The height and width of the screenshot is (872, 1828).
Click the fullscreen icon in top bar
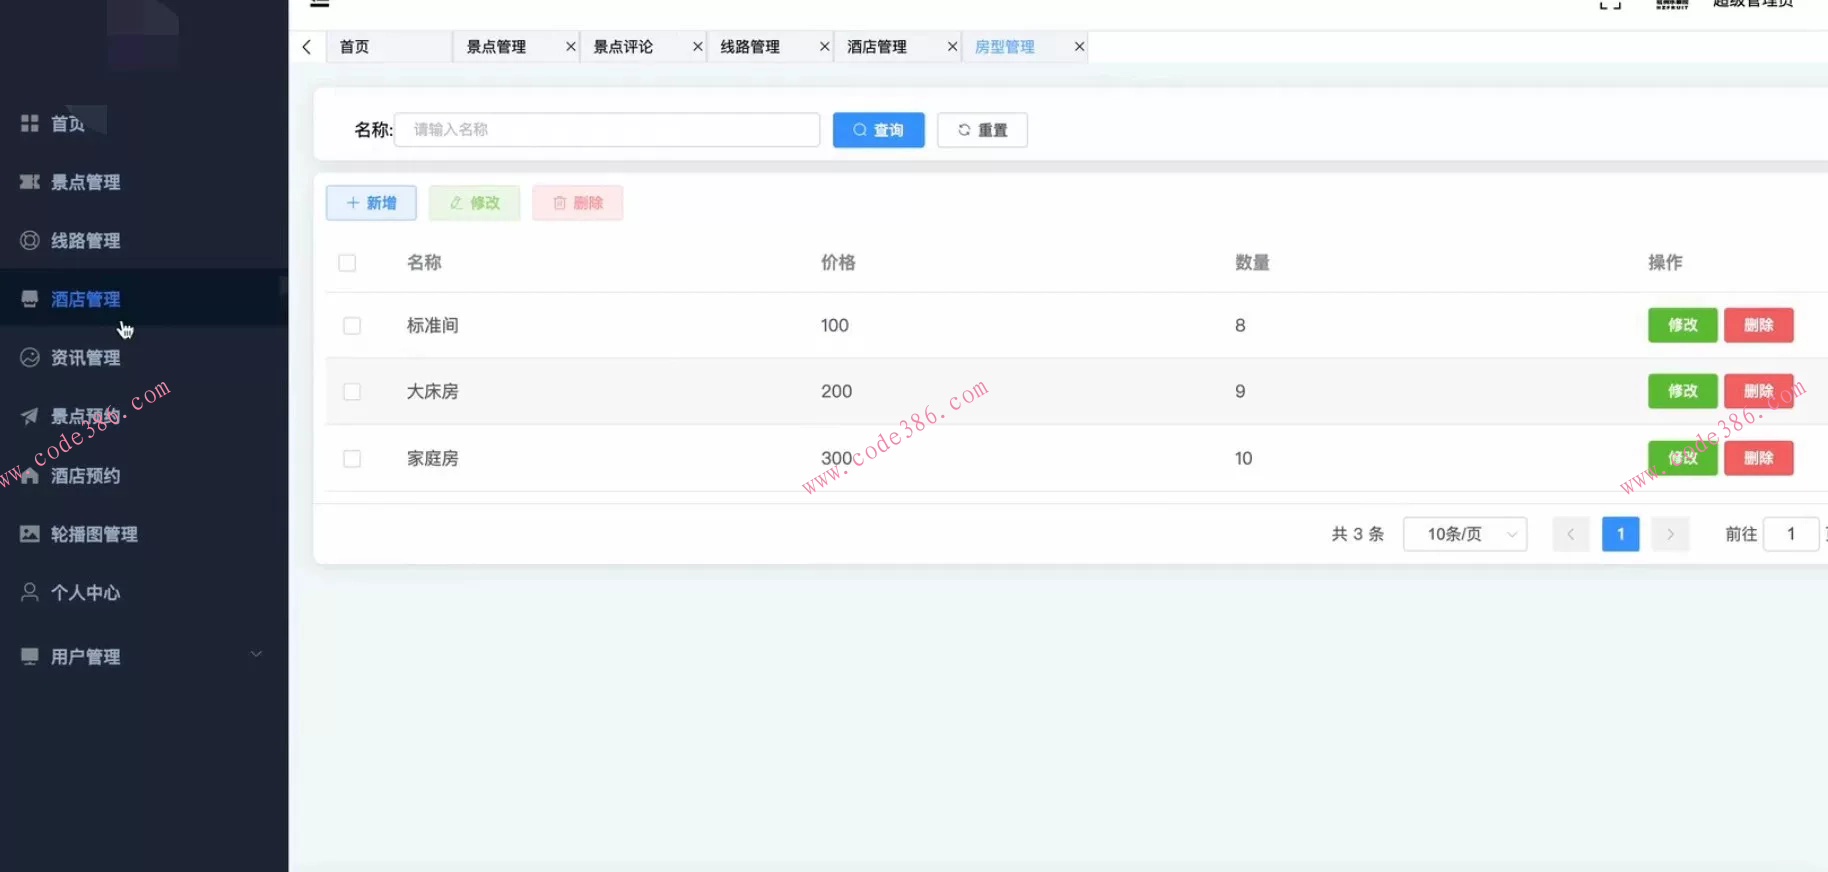(1610, 4)
